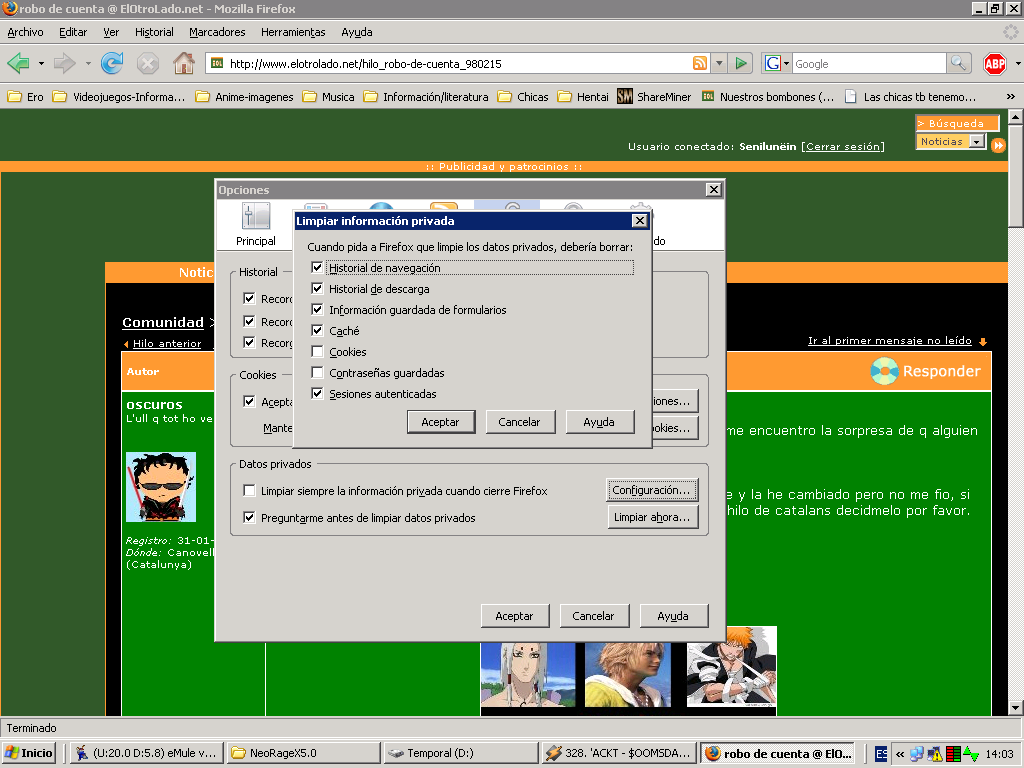Open the ShareMiner SM bookmark

tap(654, 97)
